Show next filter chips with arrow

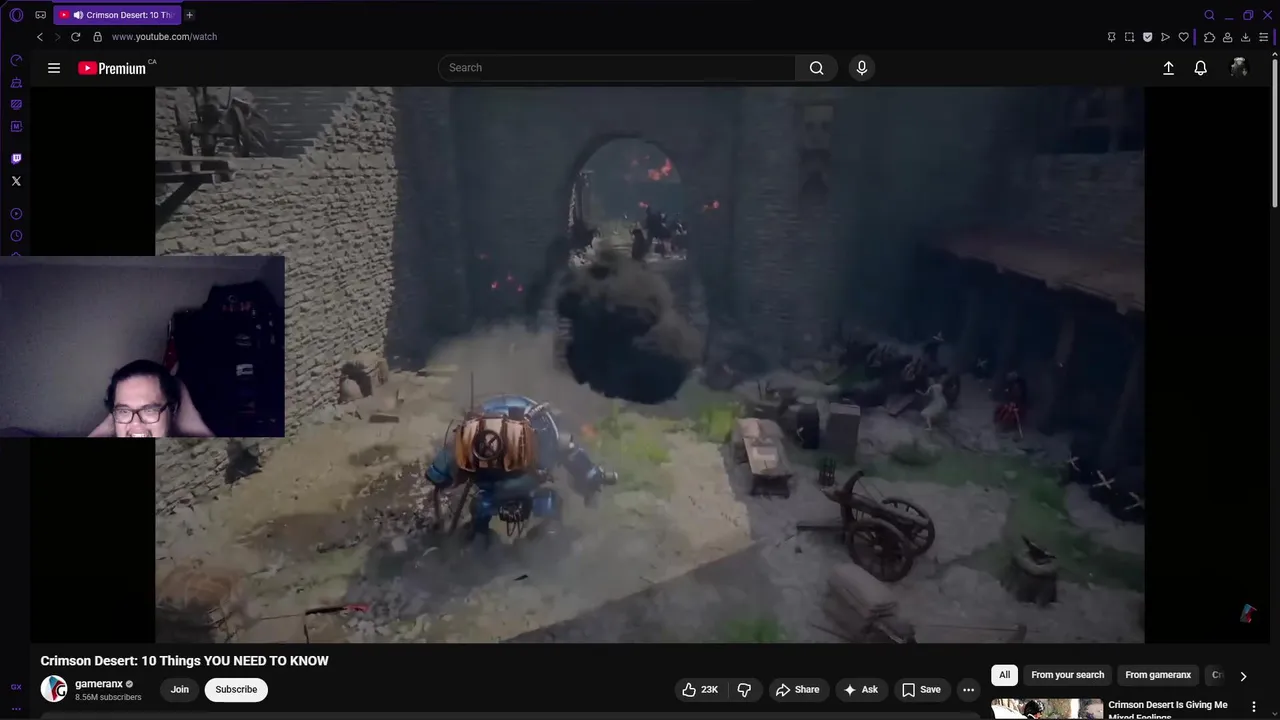(1243, 676)
